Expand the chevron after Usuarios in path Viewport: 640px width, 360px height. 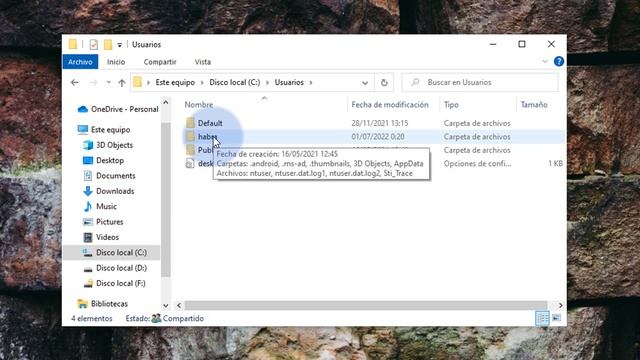(x=311, y=83)
